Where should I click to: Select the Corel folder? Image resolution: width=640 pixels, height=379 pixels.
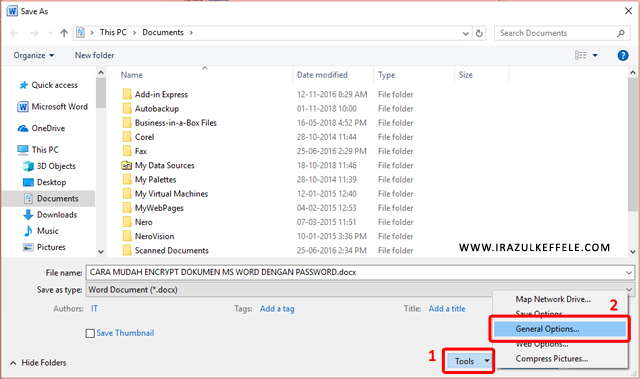pyautogui.click(x=138, y=137)
